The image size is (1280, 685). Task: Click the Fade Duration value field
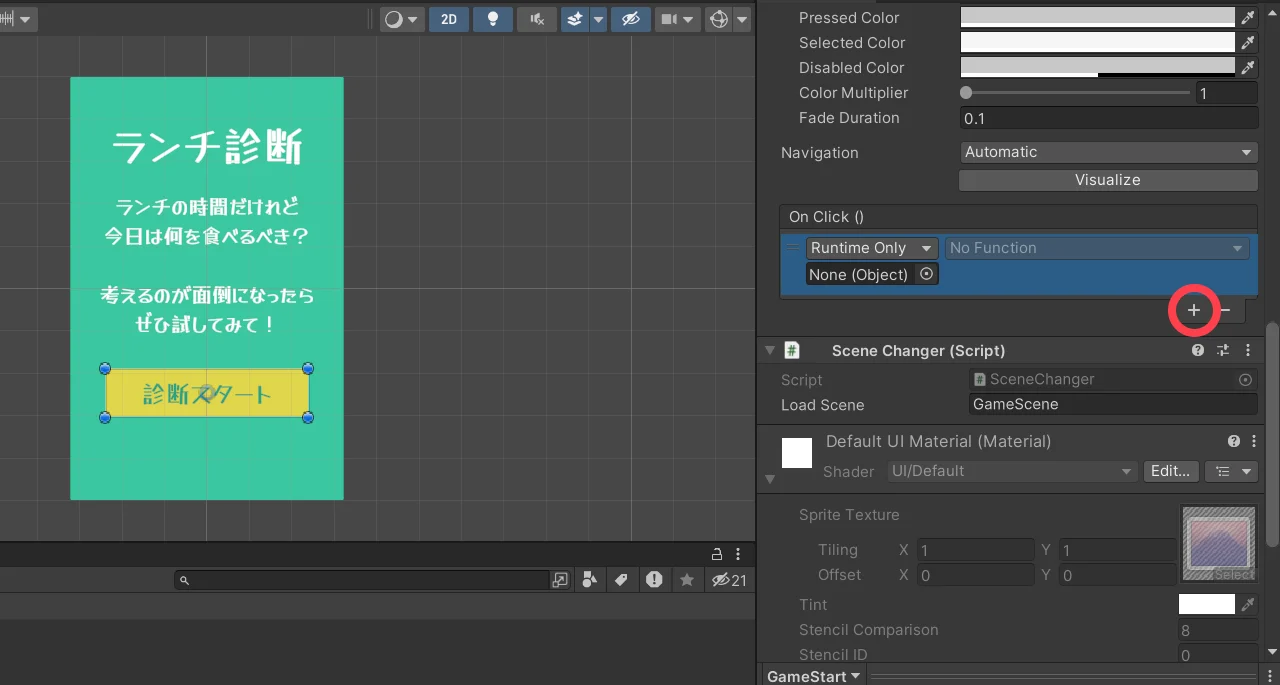(x=1108, y=118)
